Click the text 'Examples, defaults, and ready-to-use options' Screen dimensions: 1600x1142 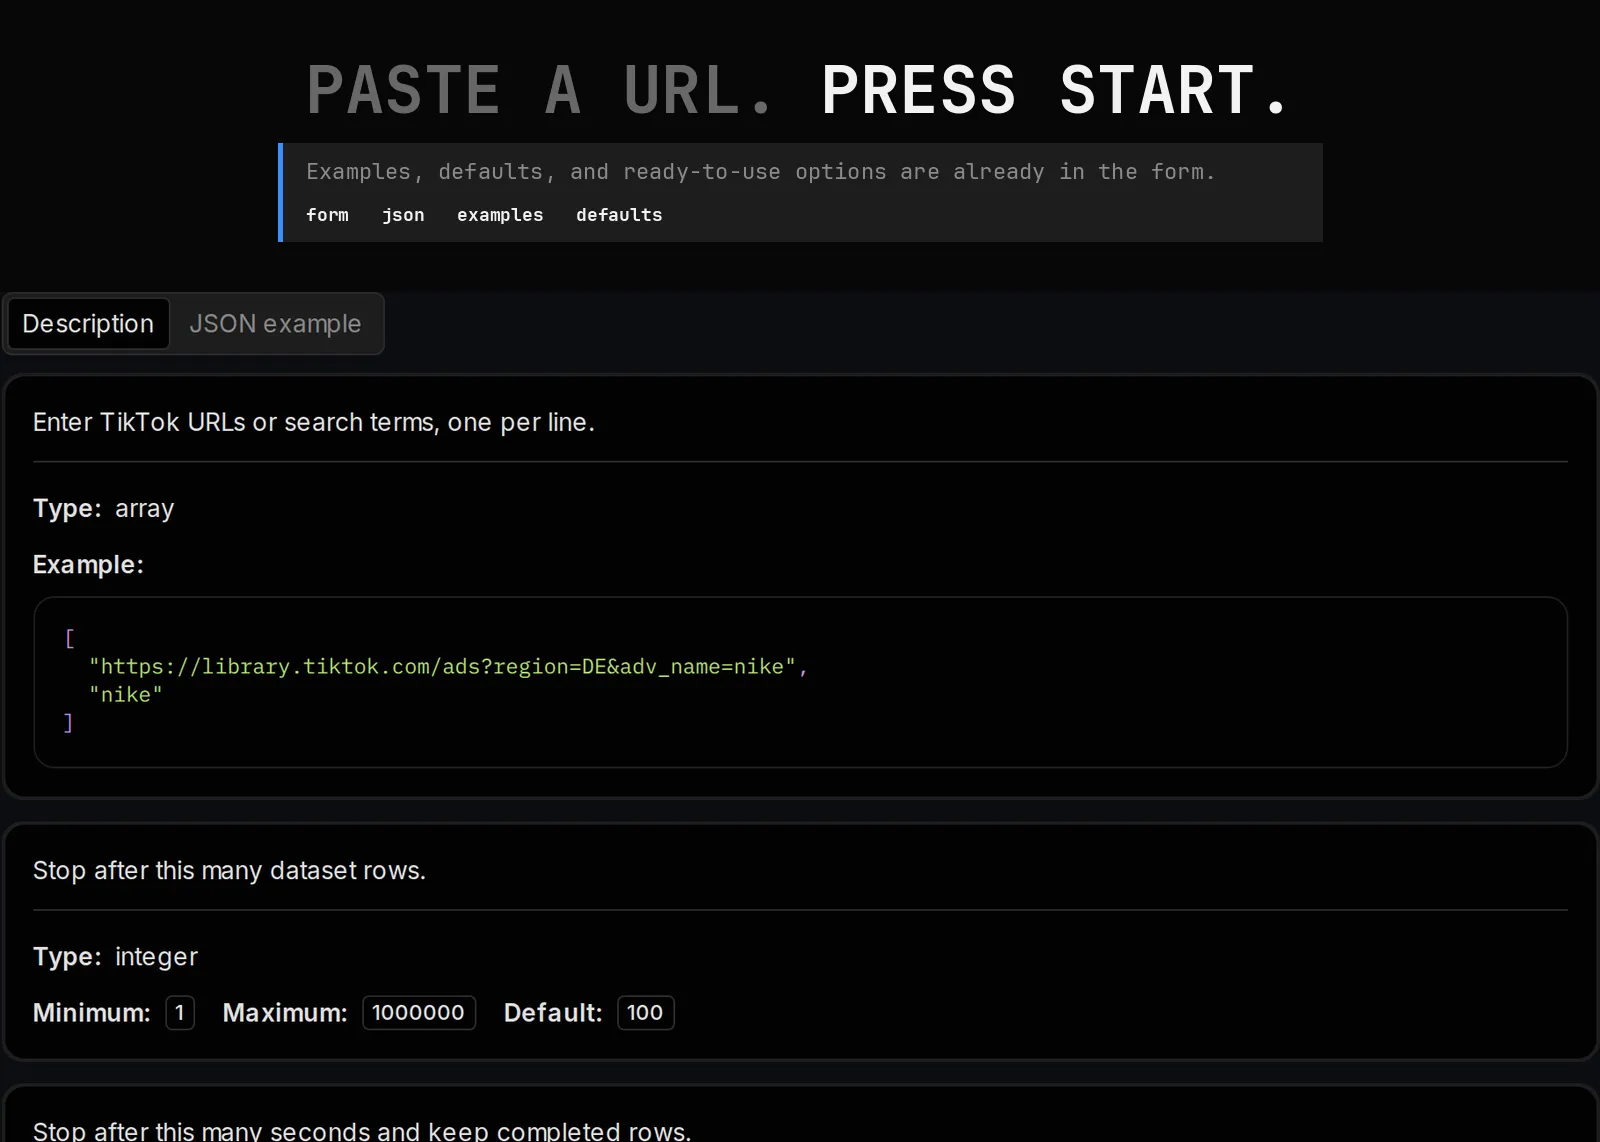596,172
